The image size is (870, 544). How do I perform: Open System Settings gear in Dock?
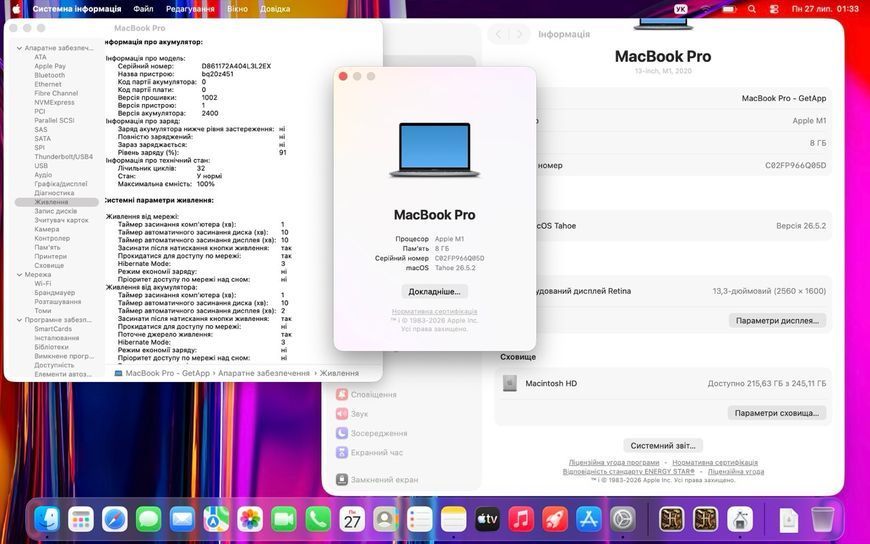623,520
